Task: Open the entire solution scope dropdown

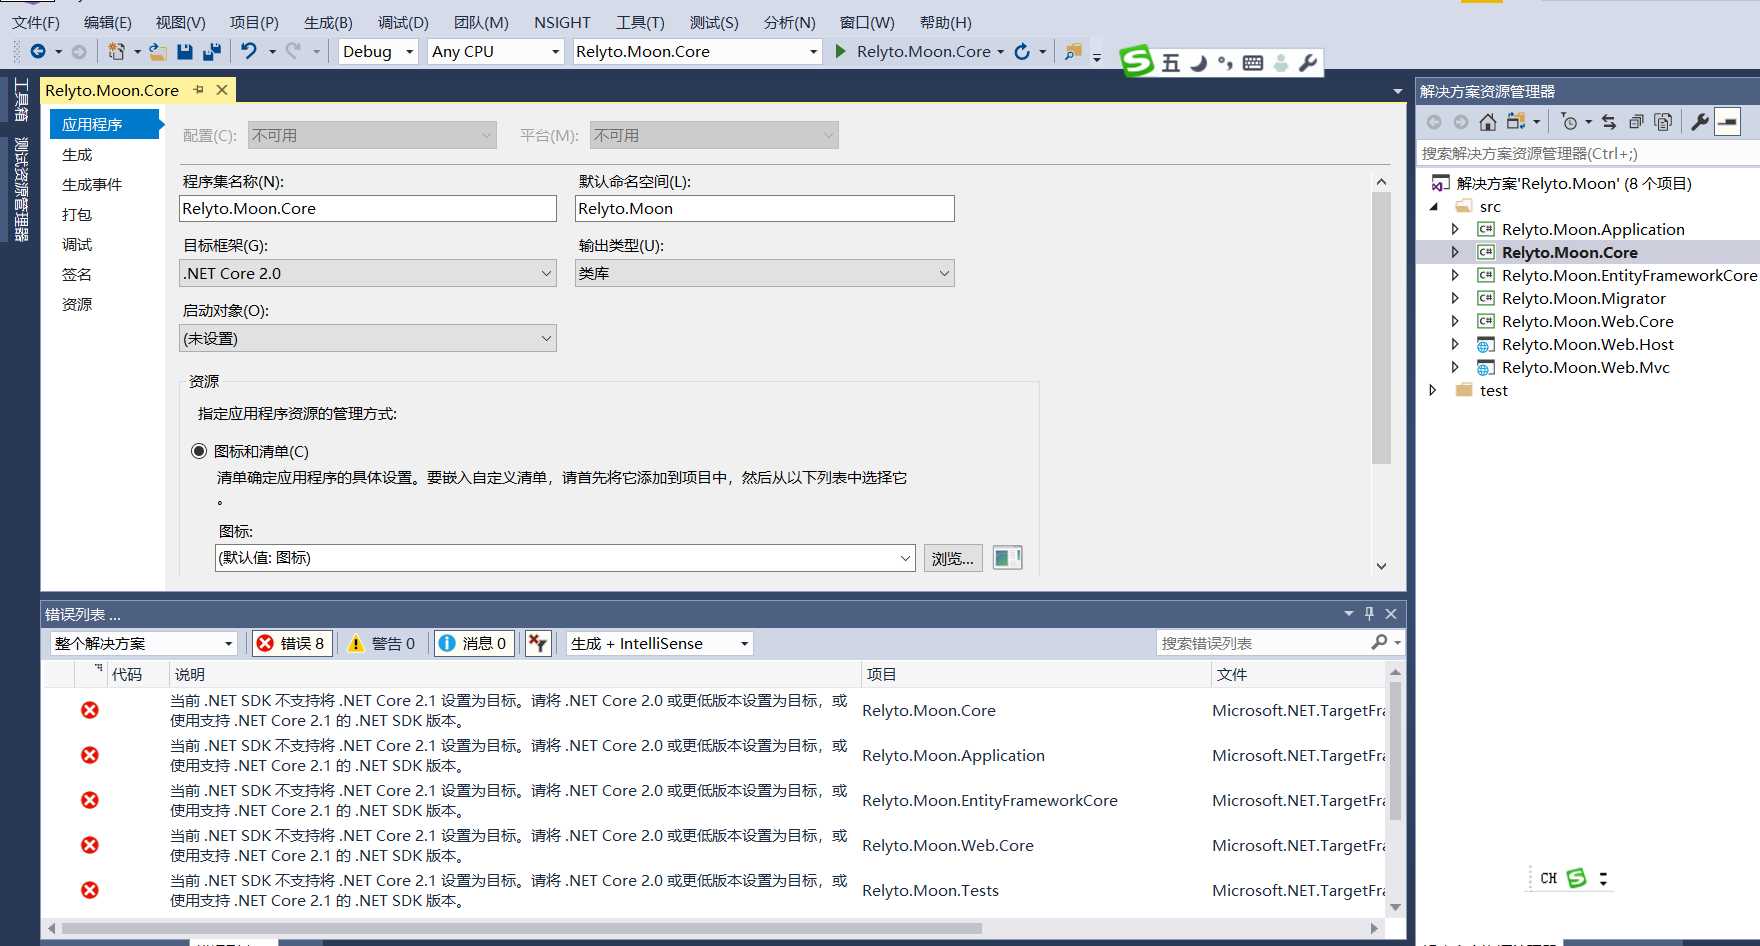Action: [x=143, y=643]
